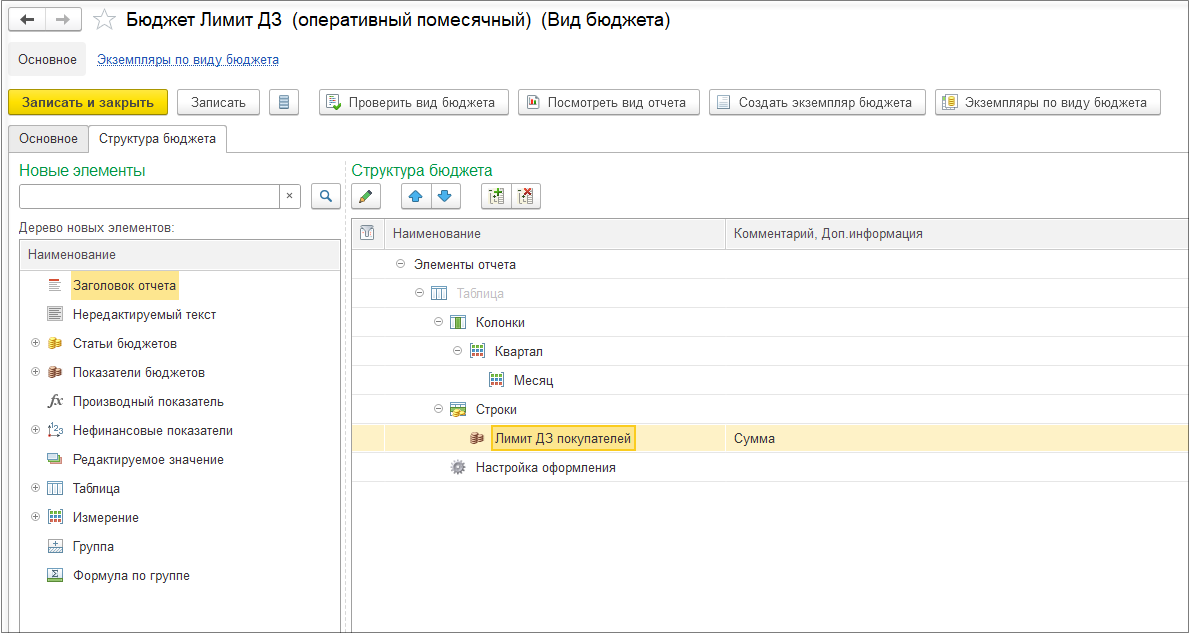Image resolution: width=1189 pixels, height=633 pixels.
Task: Click the magnifier search button
Action: pyautogui.click(x=325, y=196)
